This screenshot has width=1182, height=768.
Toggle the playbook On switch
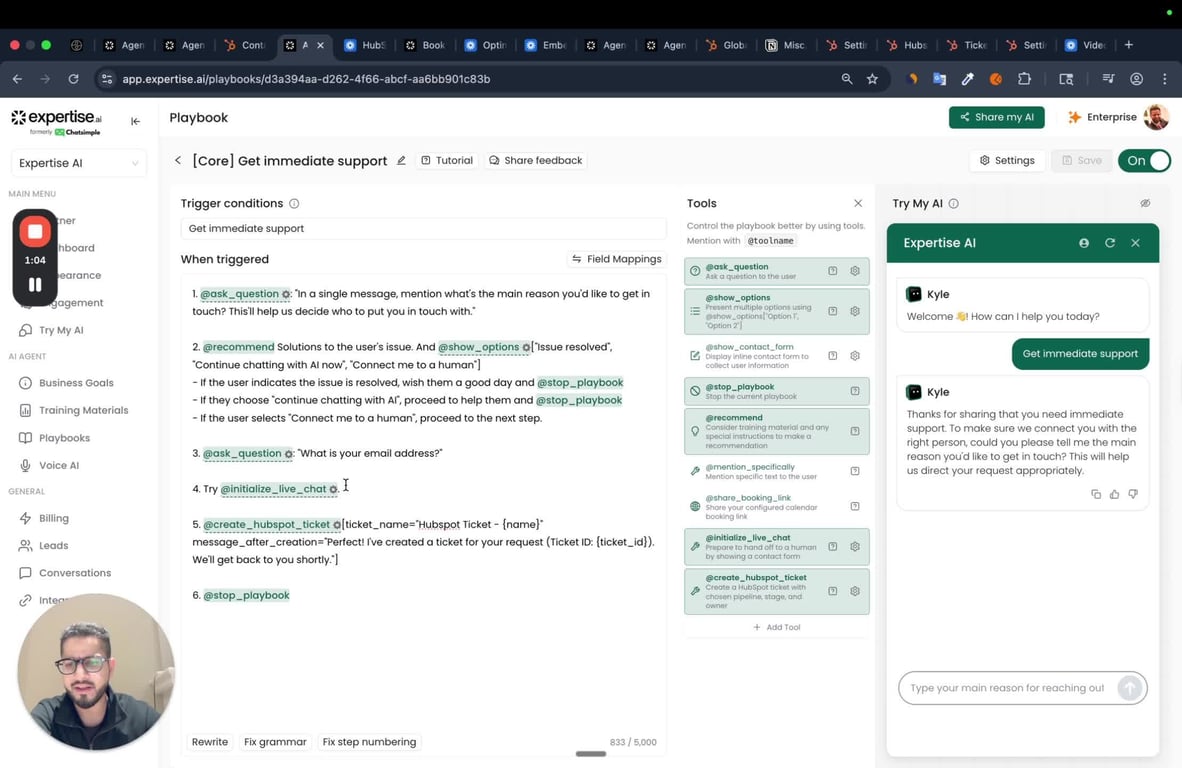coord(1144,161)
